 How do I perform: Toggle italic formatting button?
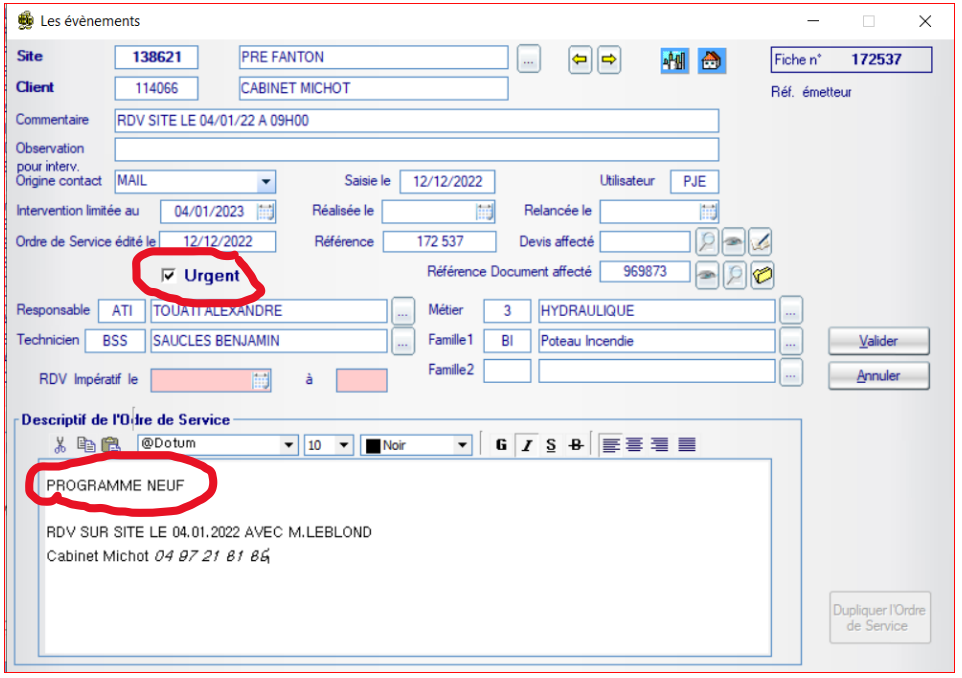526,445
